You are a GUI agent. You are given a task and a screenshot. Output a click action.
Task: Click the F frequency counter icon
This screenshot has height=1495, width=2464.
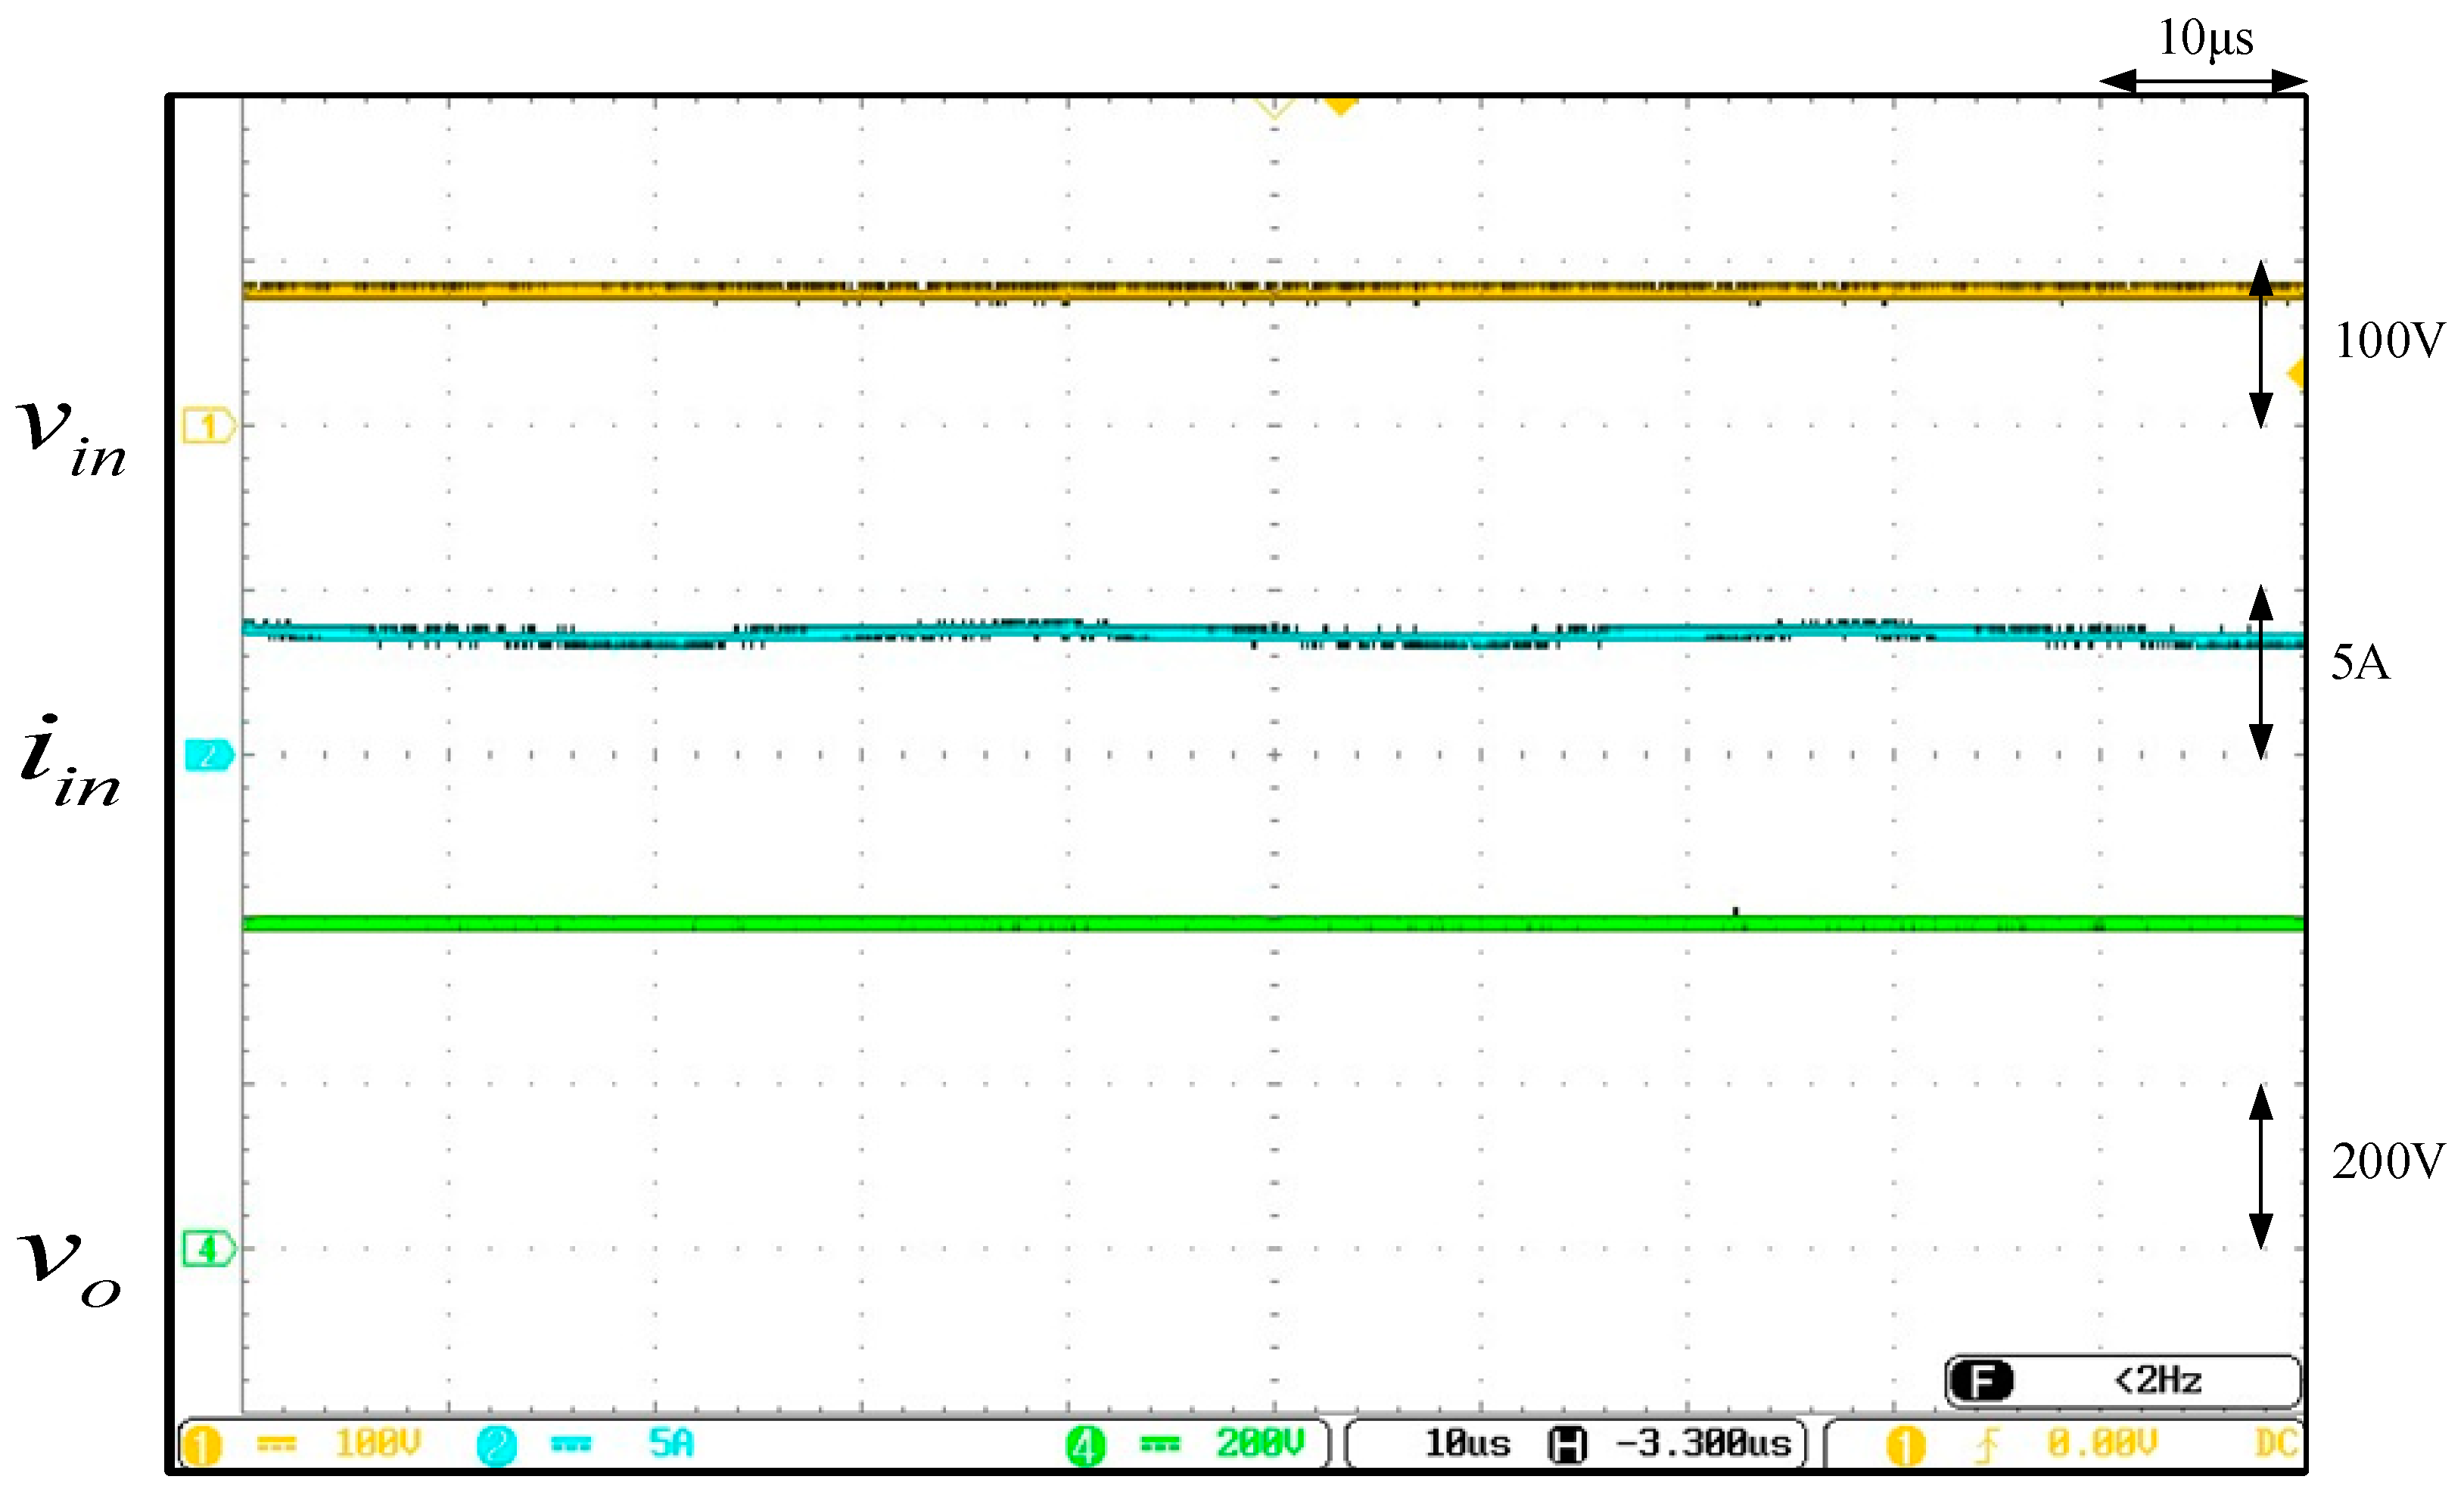tap(1981, 1381)
